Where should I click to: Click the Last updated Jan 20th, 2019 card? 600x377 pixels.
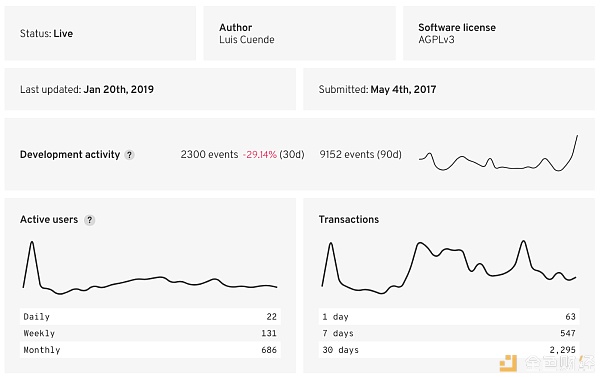(x=150, y=89)
